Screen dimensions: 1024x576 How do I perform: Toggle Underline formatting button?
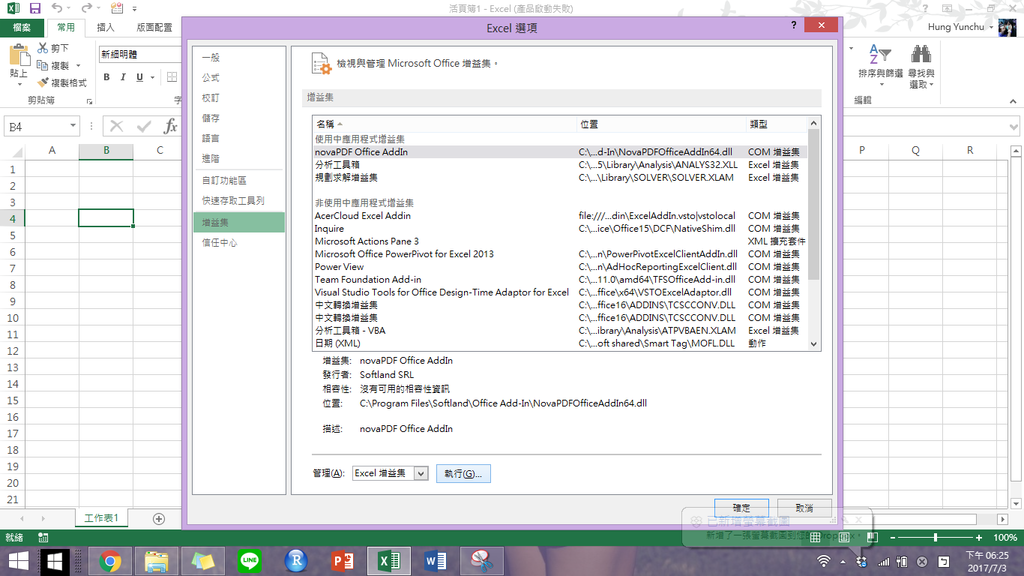point(139,77)
